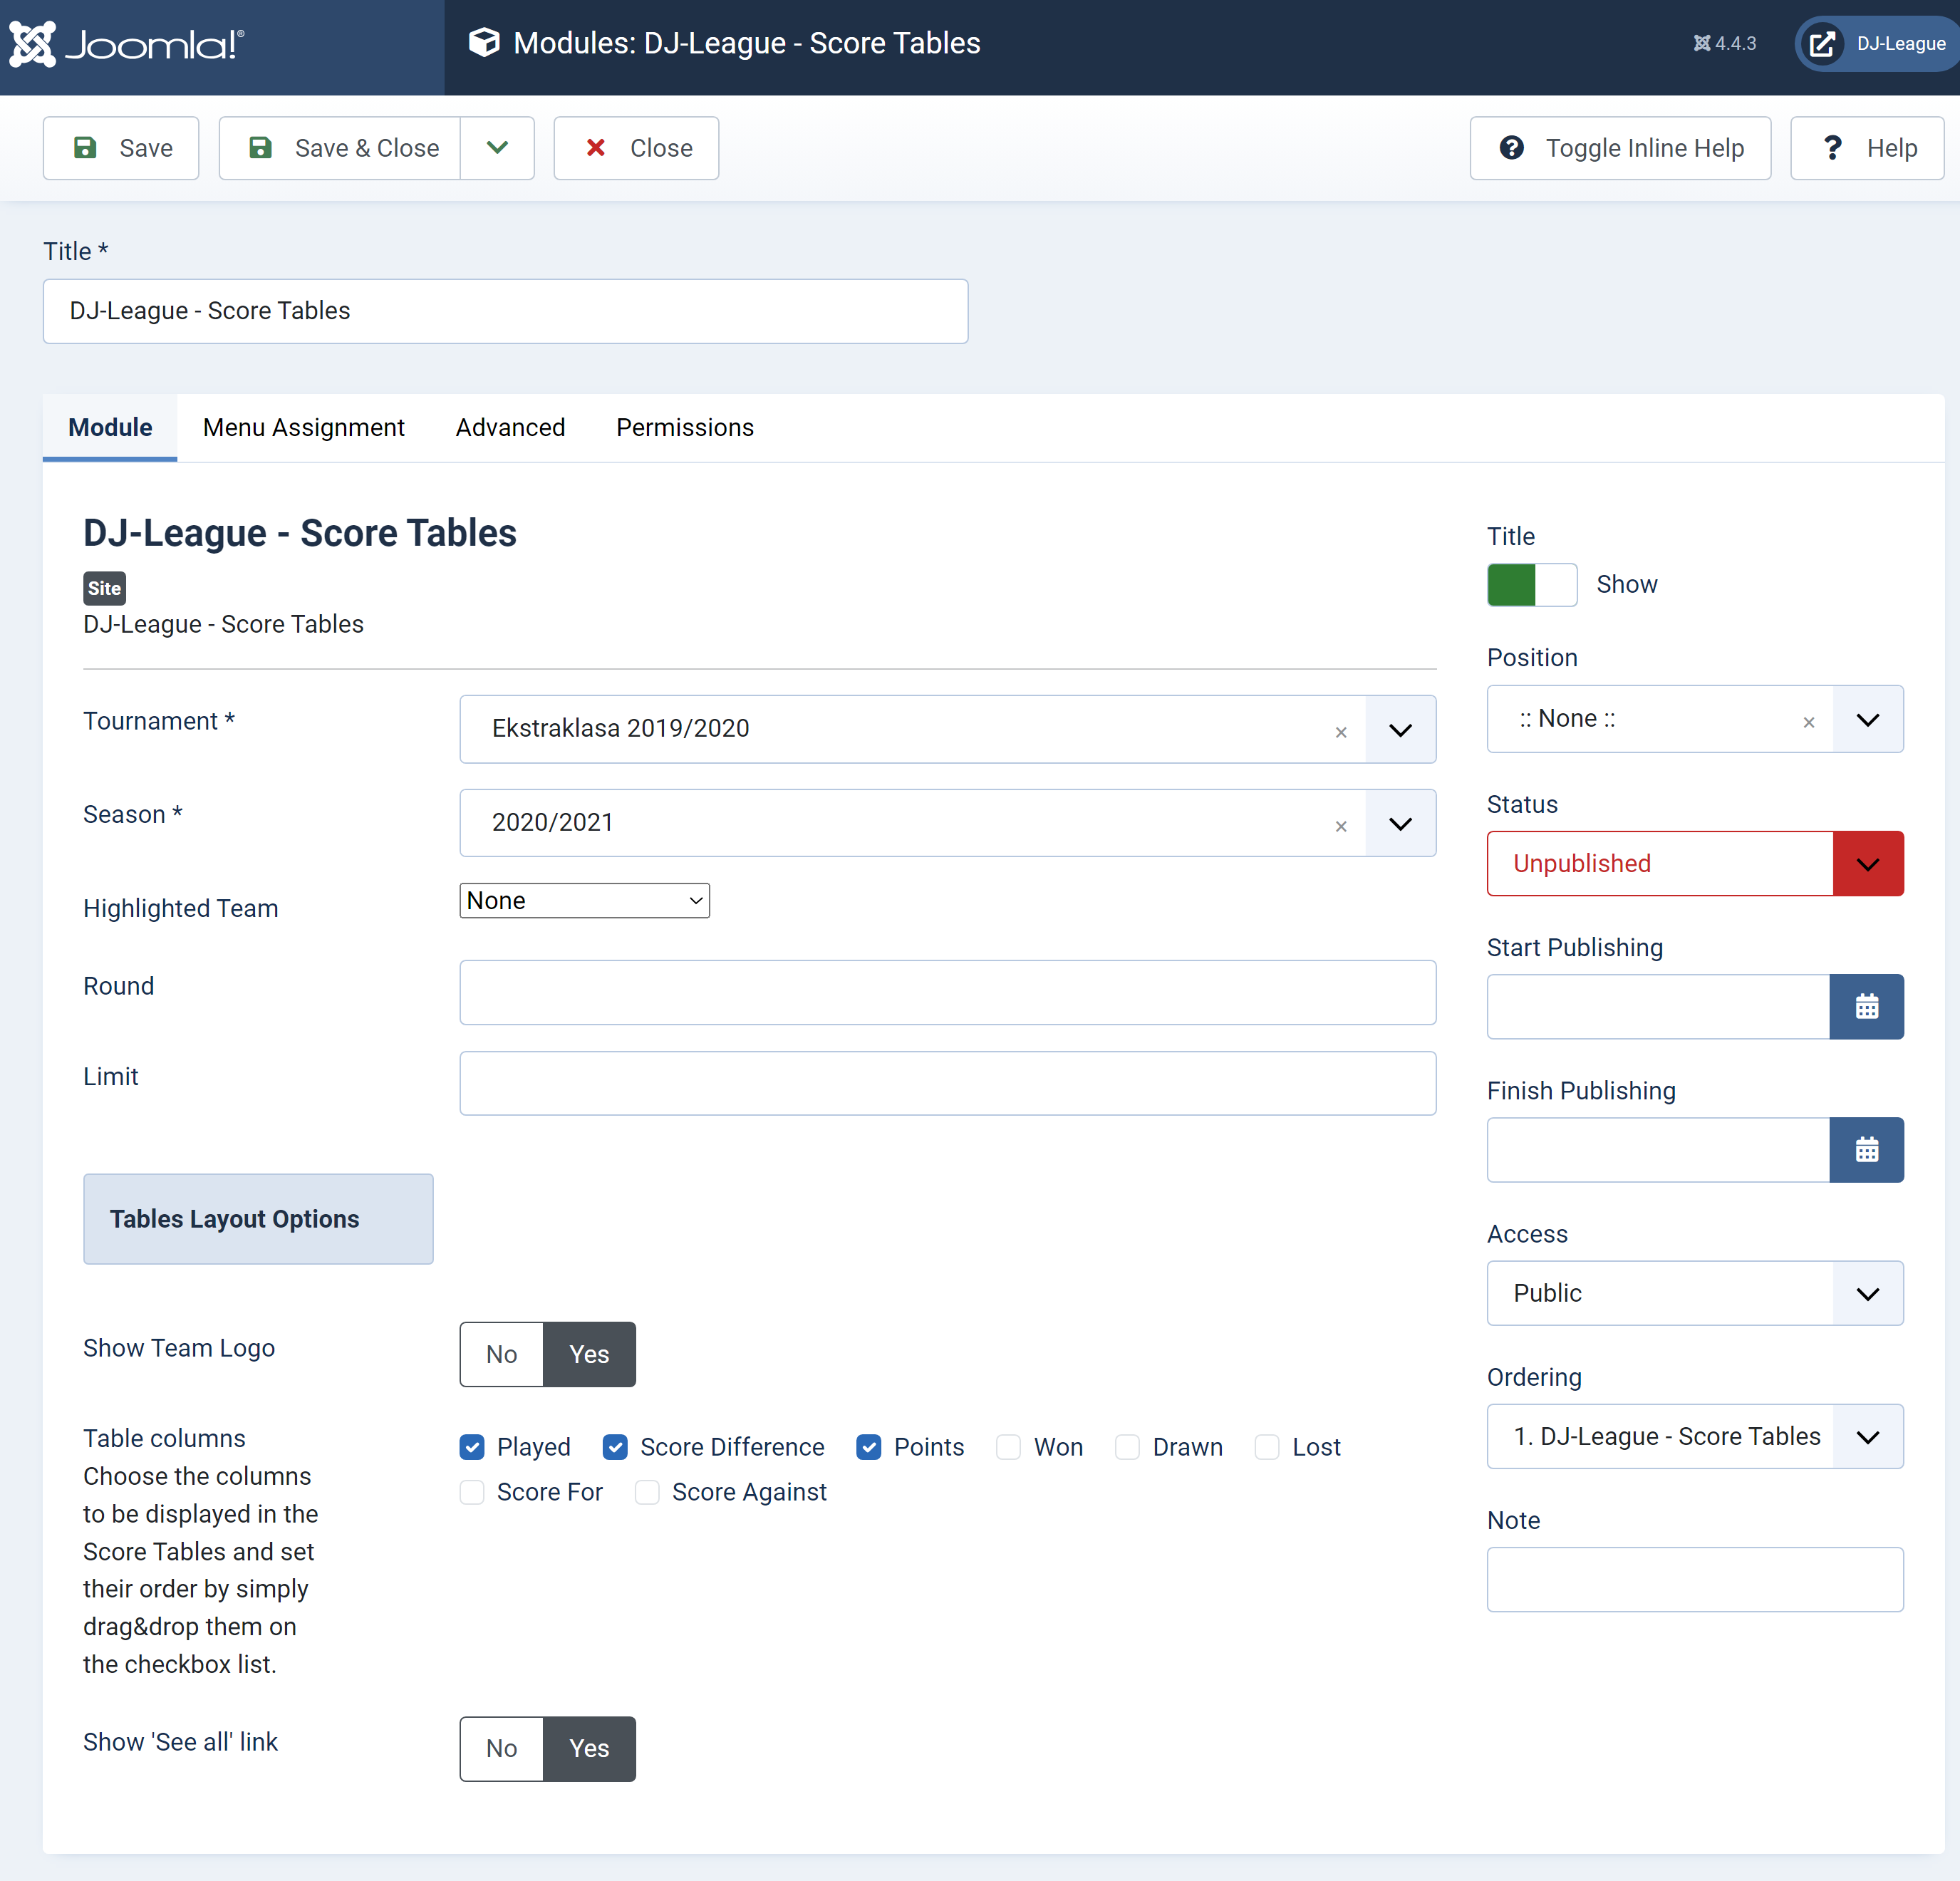Open the Help button
Image resolution: width=1960 pixels, height=1881 pixels.
pyautogui.click(x=1867, y=148)
